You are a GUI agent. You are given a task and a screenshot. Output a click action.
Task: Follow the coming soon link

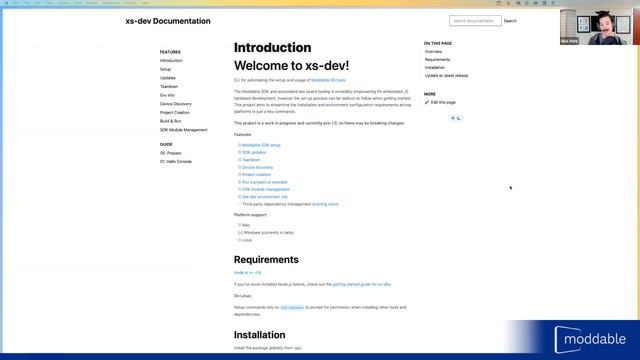coord(325,204)
